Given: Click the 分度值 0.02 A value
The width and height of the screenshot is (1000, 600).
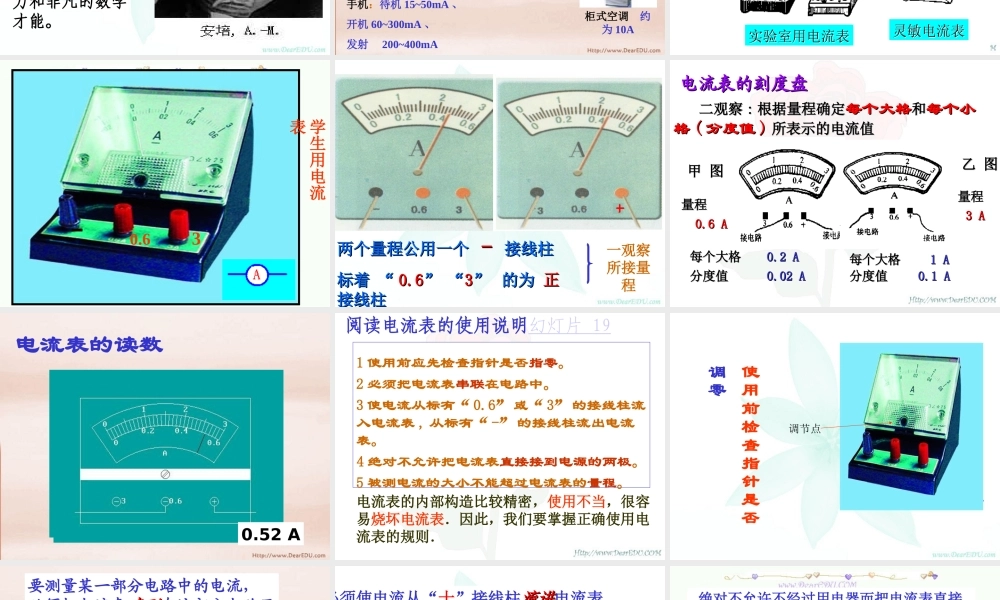Looking at the screenshot, I should [x=786, y=276].
